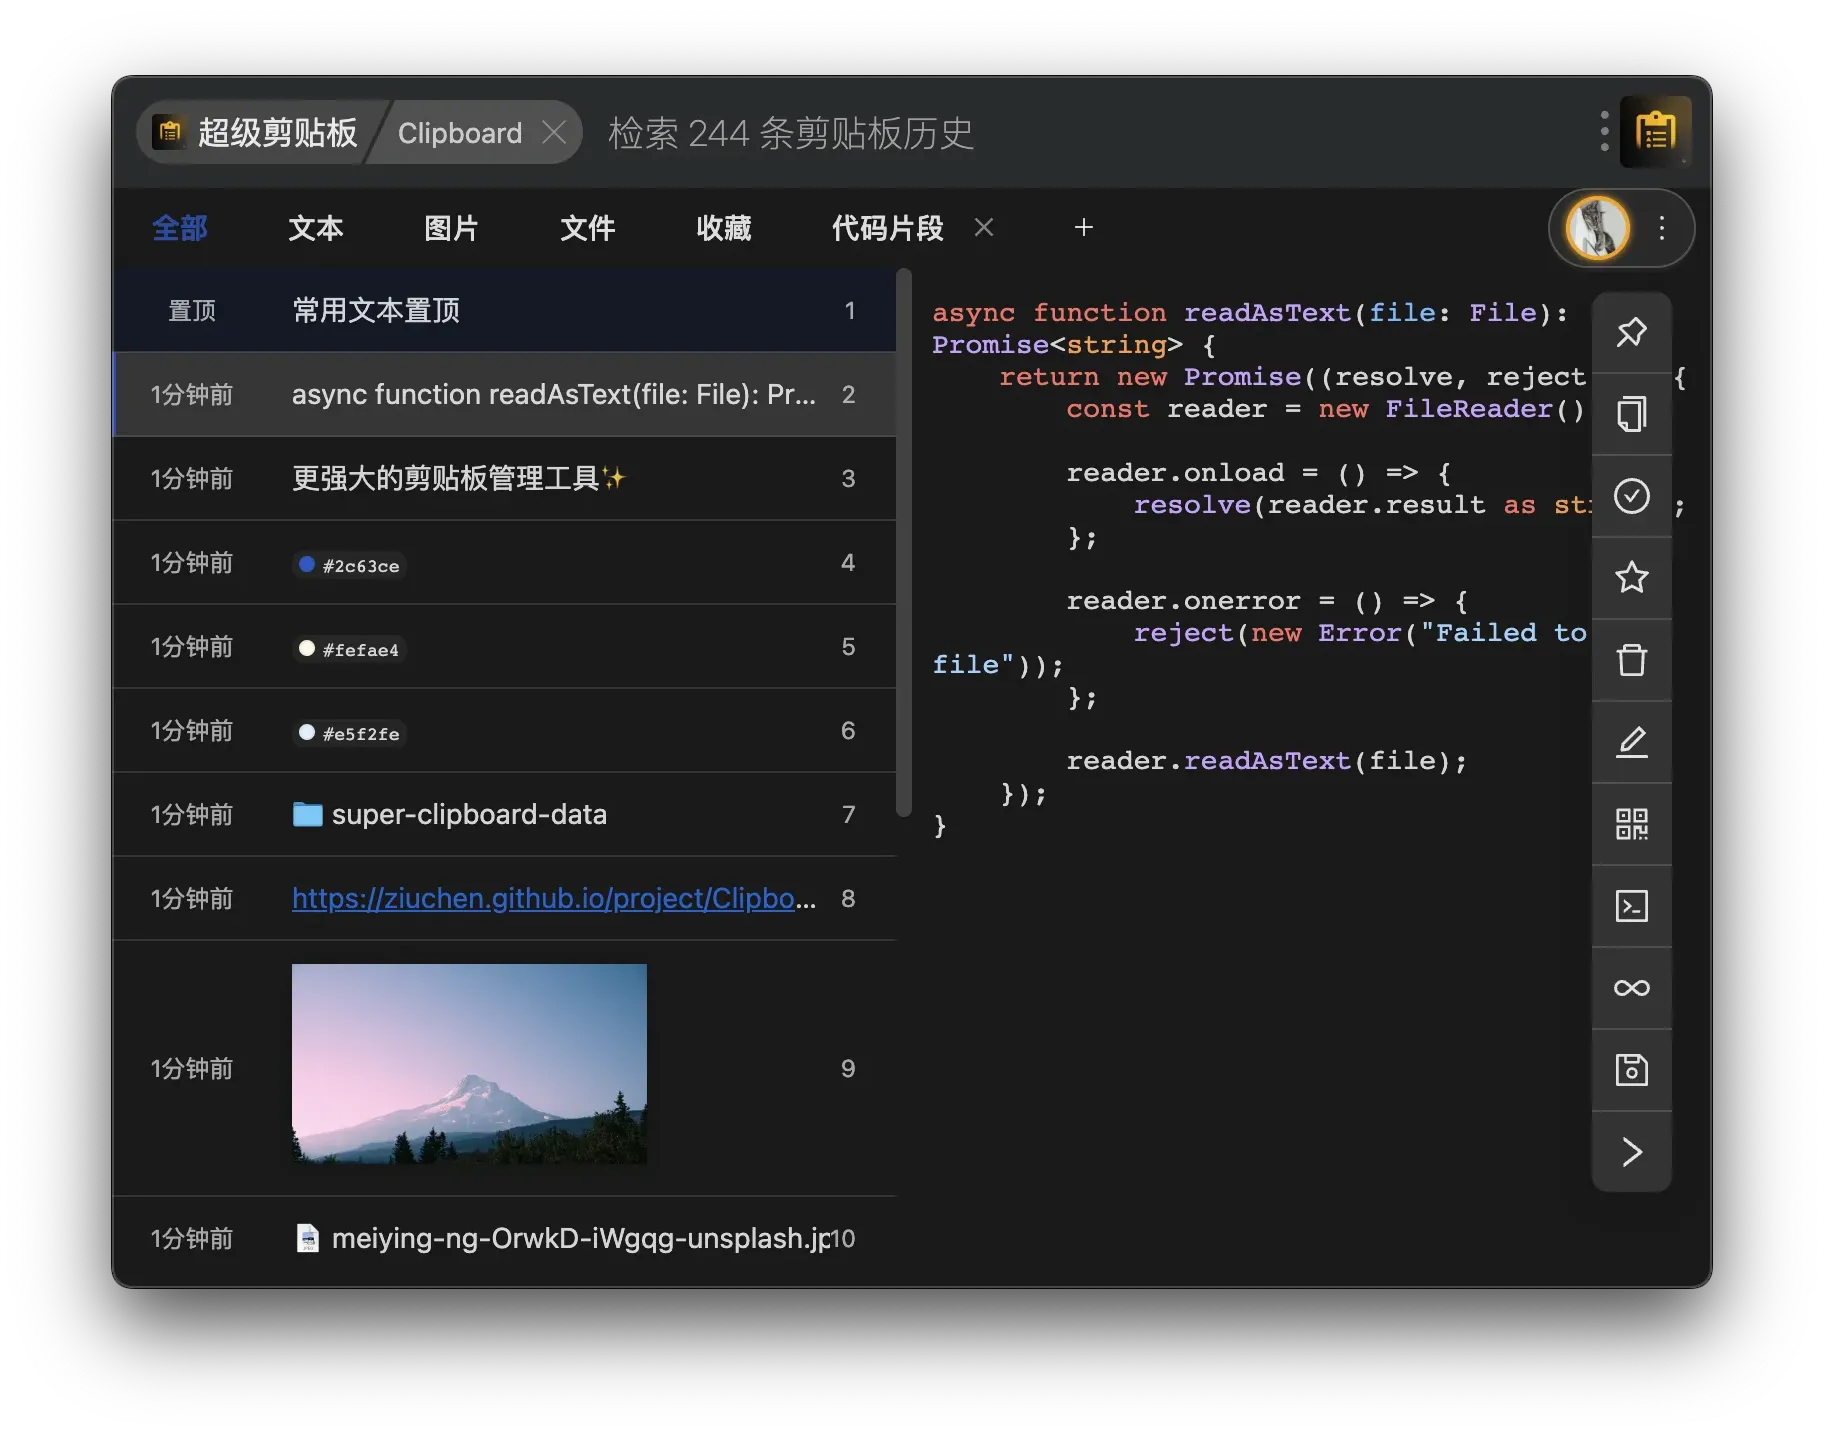Switch to the 图片 tab
1824x1436 pixels.
point(451,228)
